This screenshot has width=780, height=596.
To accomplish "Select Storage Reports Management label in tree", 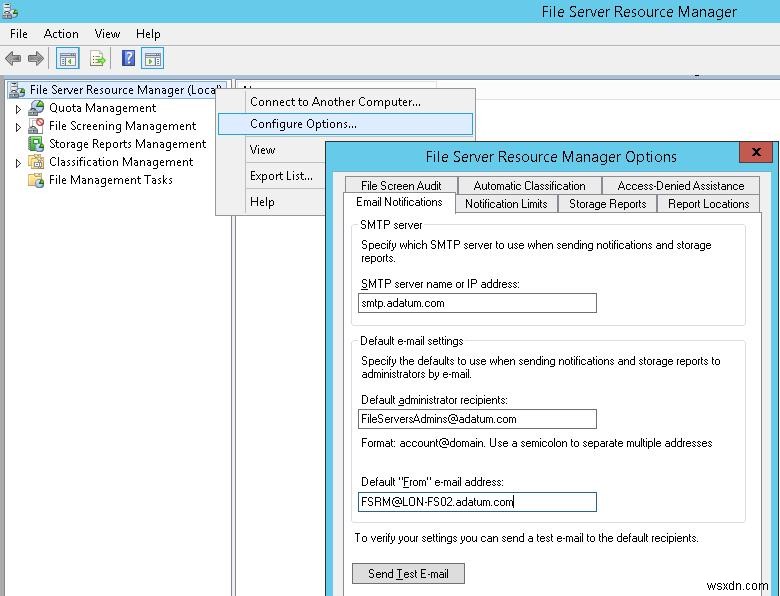I will [127, 144].
